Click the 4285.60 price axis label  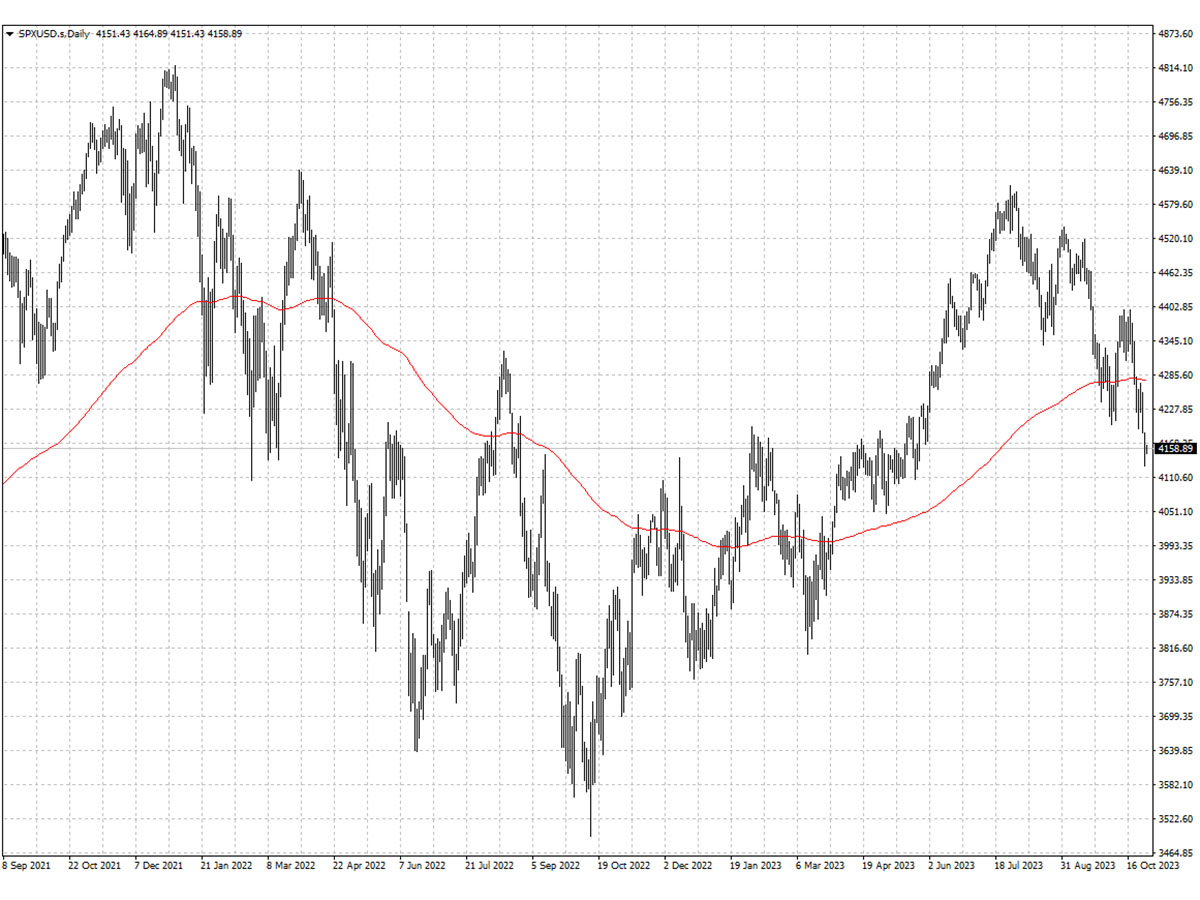1175,375
